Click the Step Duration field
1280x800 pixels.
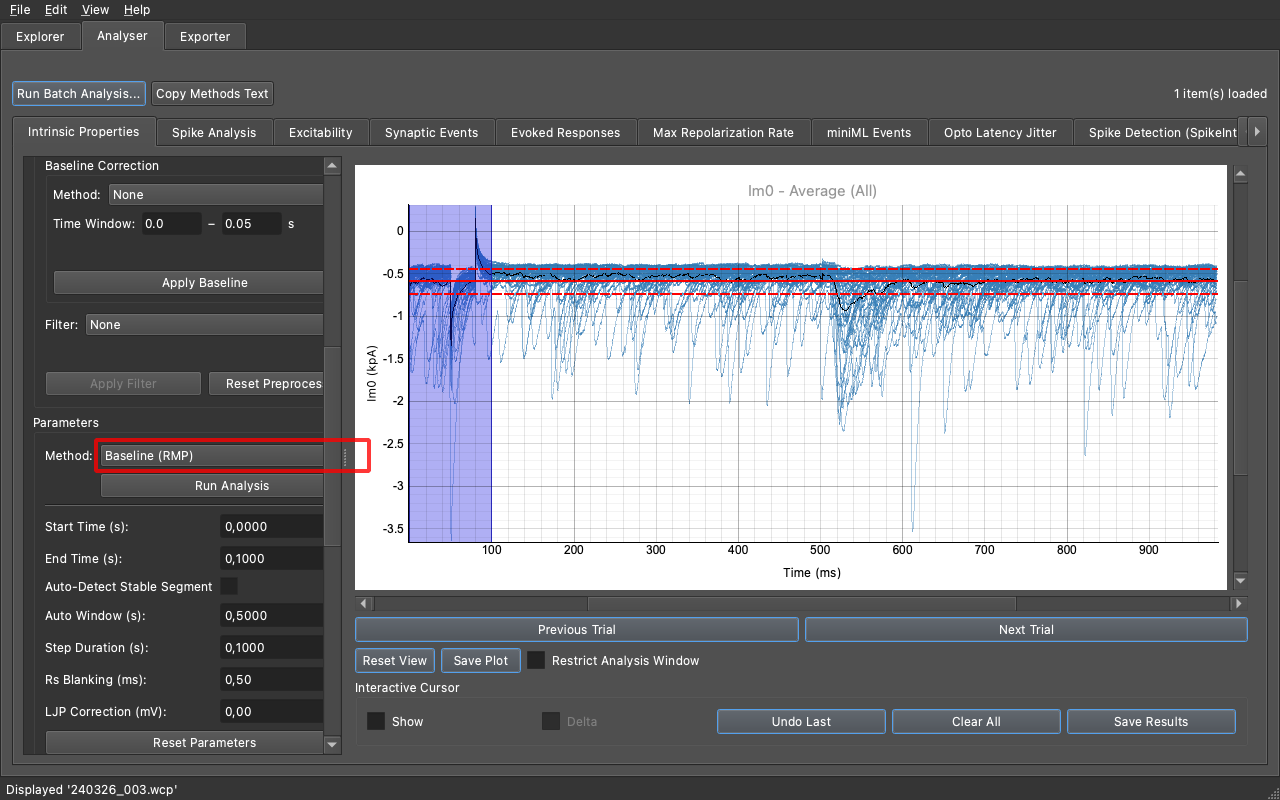(271, 648)
